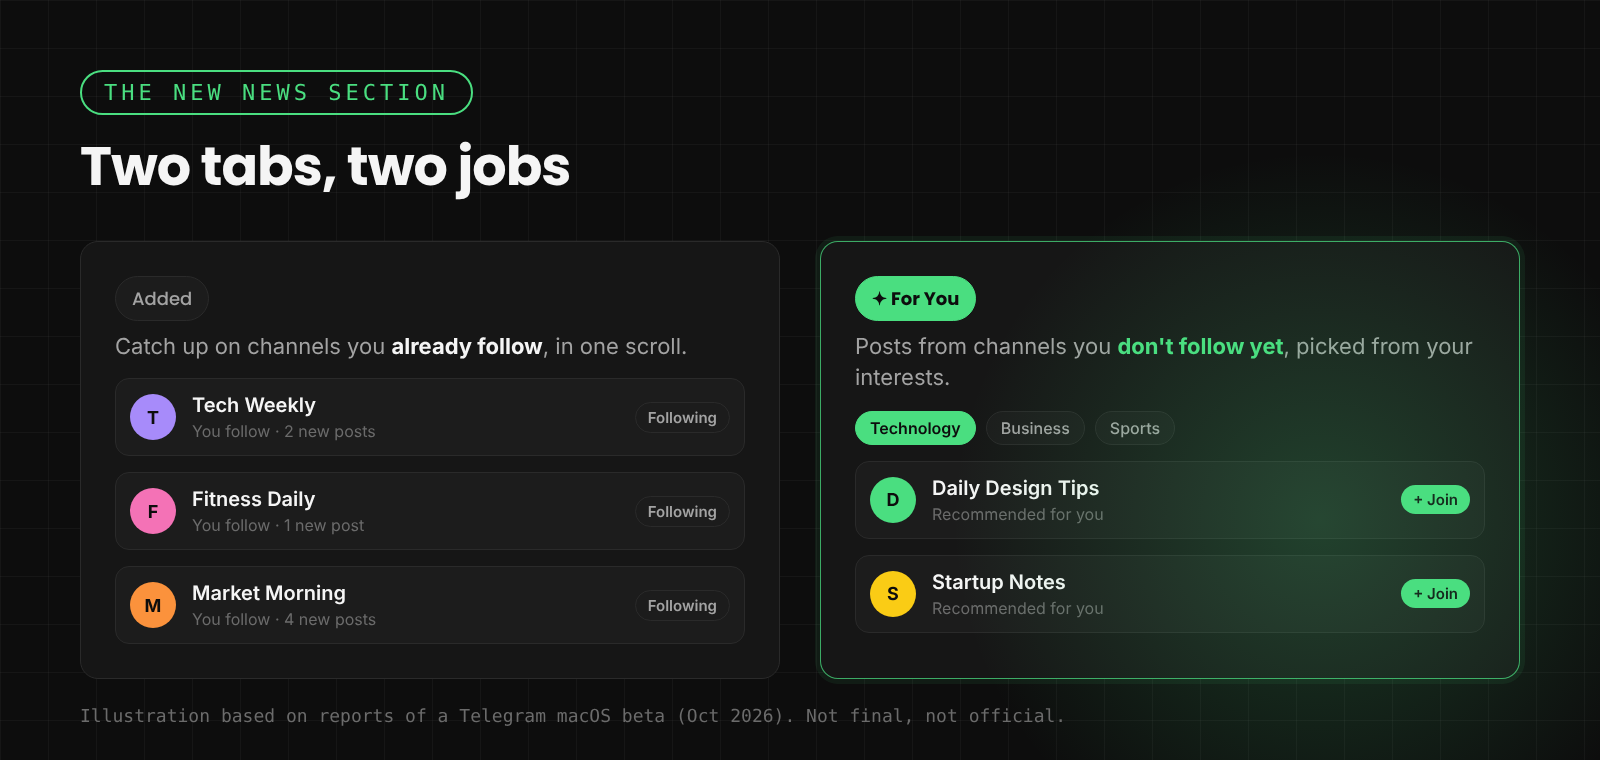
Task: Switch to the For You tab
Action: 915,299
